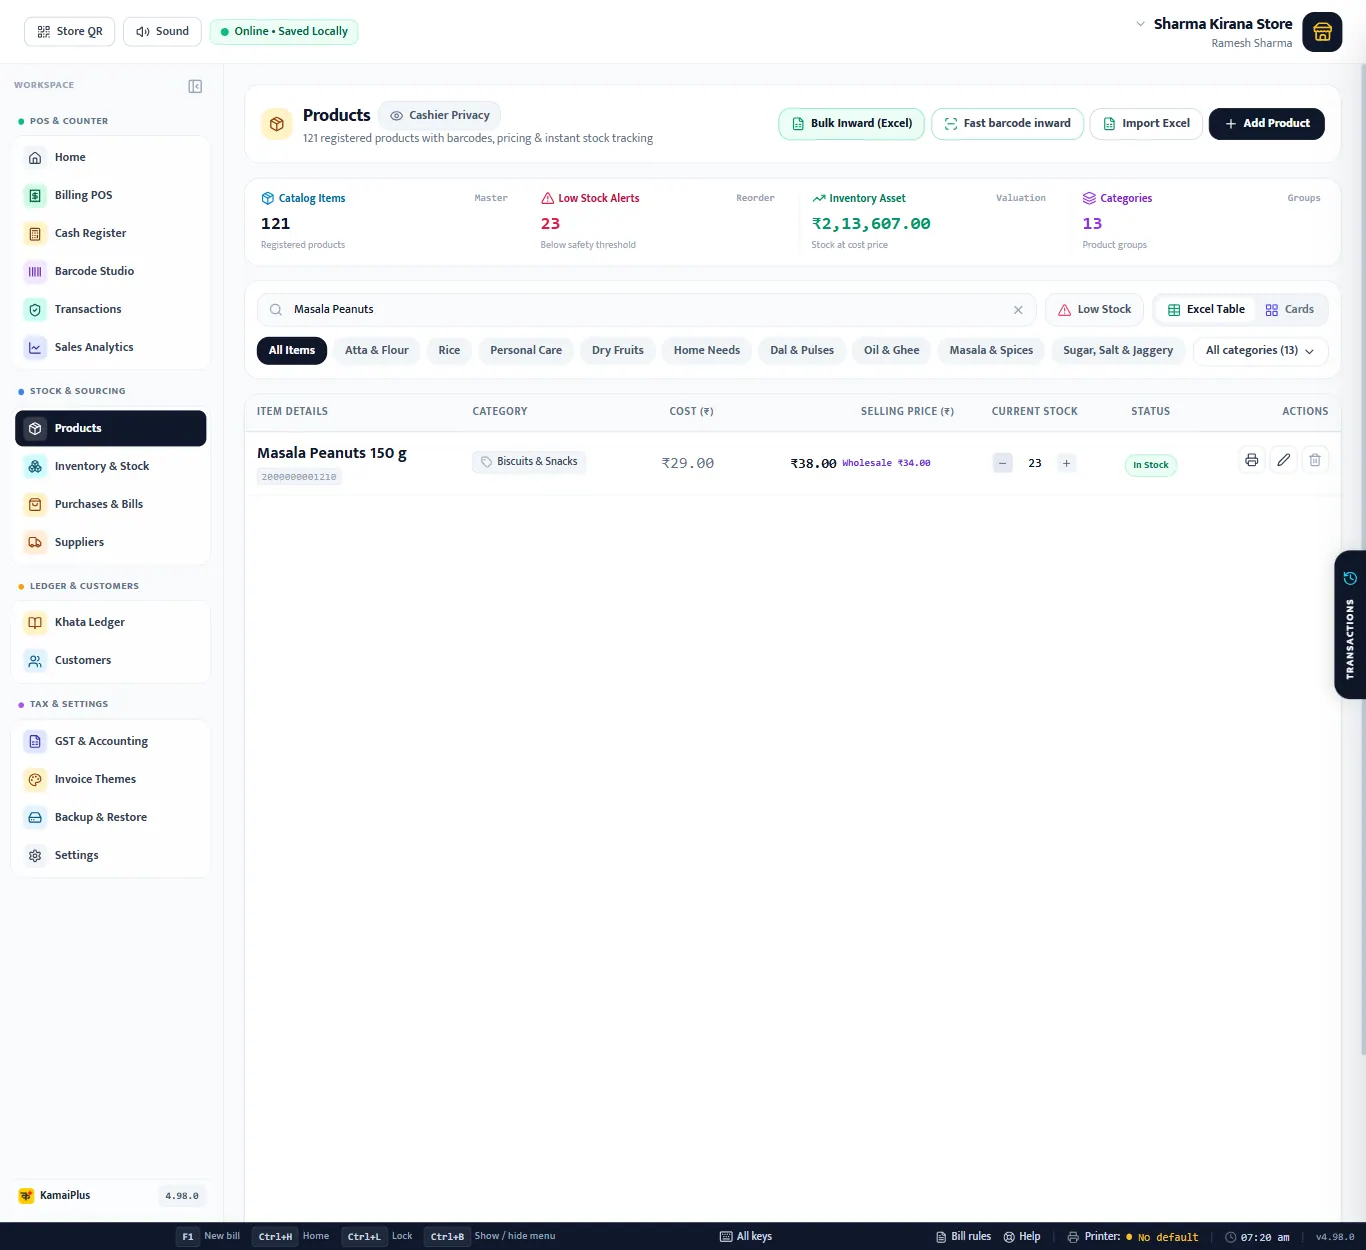The width and height of the screenshot is (1366, 1250).
Task: Select the All Items category tab
Action: pos(292,351)
